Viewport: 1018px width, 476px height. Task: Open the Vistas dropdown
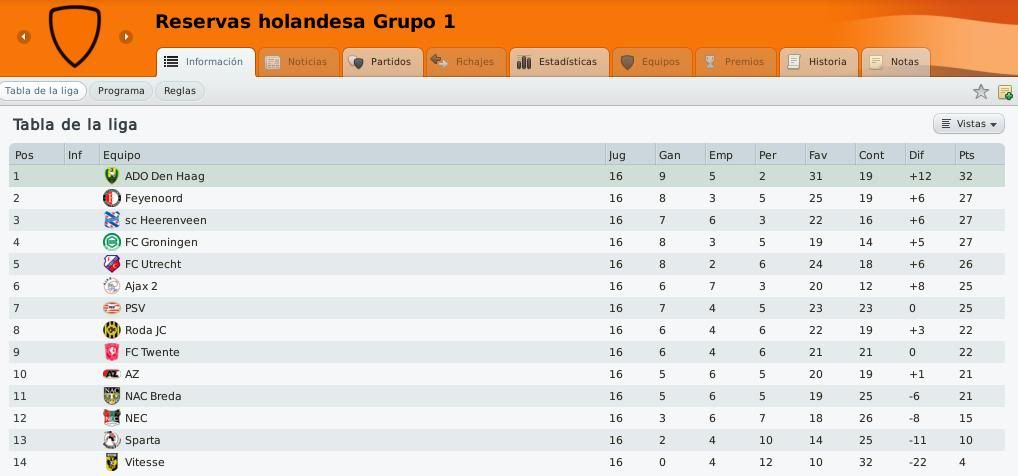[x=968, y=123]
